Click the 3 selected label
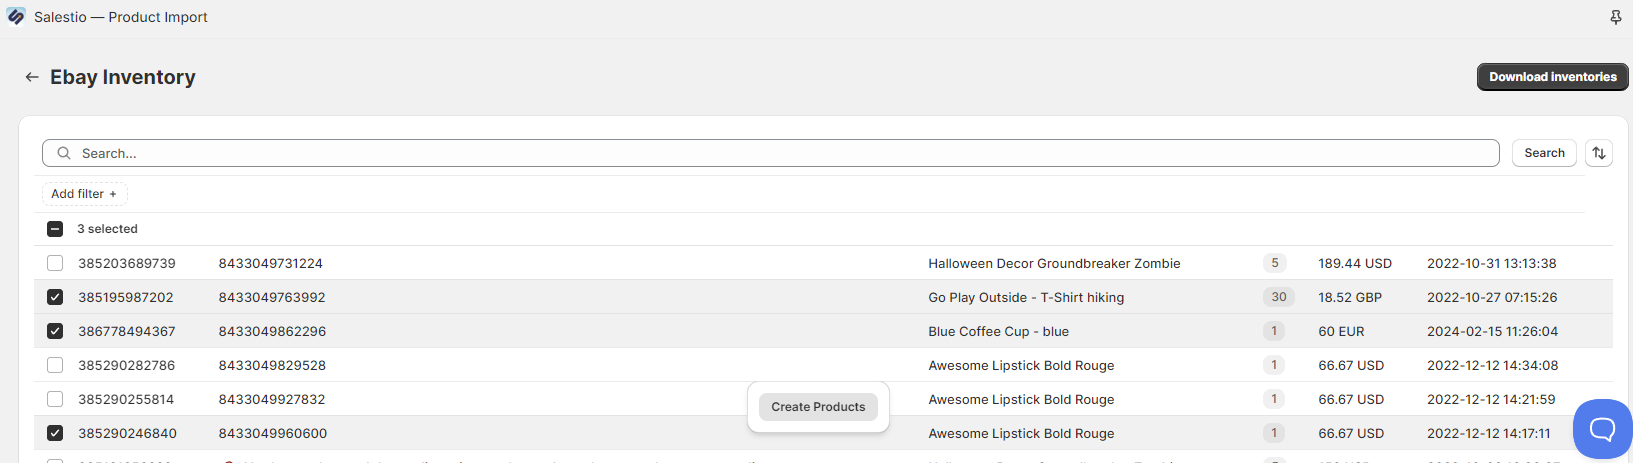1633x463 pixels. click(x=107, y=229)
